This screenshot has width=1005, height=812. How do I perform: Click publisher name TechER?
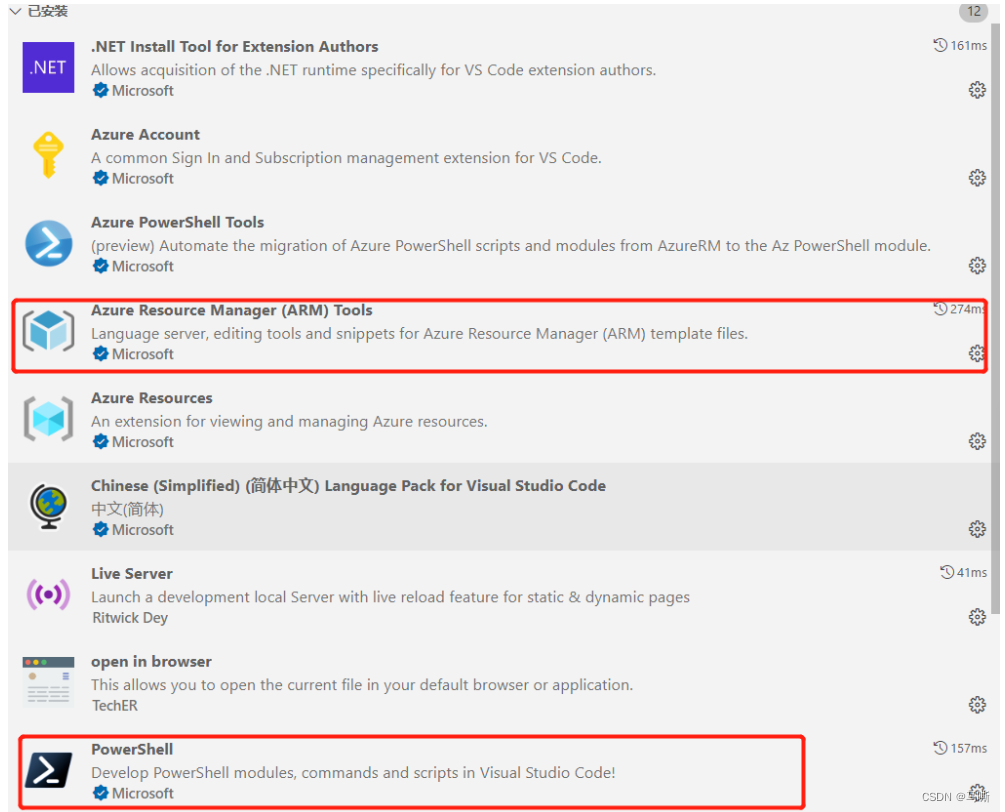click(115, 706)
